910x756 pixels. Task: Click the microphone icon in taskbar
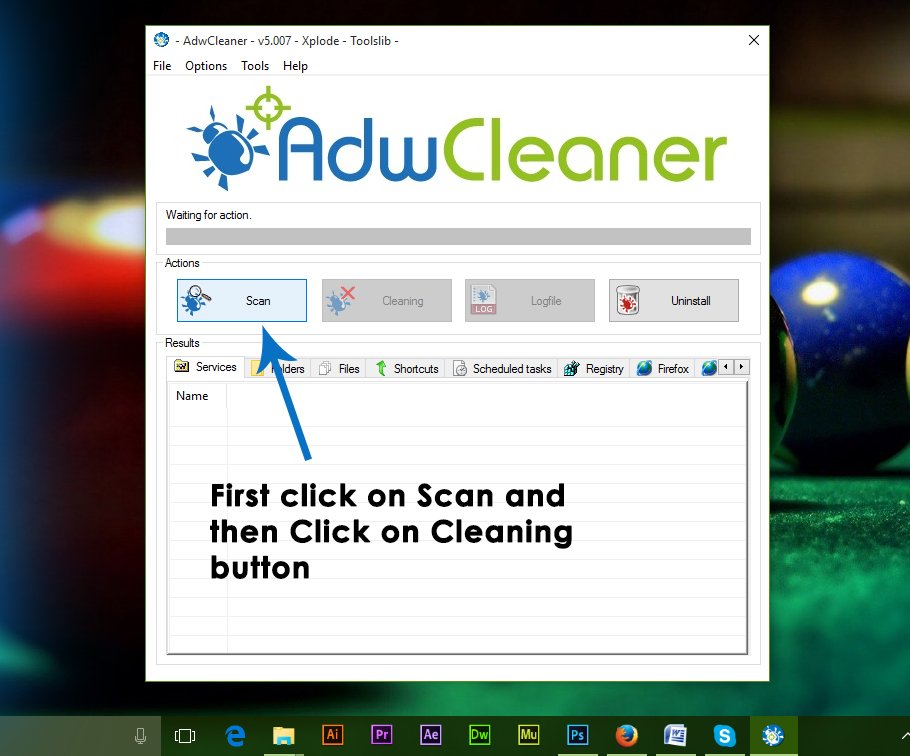point(140,736)
